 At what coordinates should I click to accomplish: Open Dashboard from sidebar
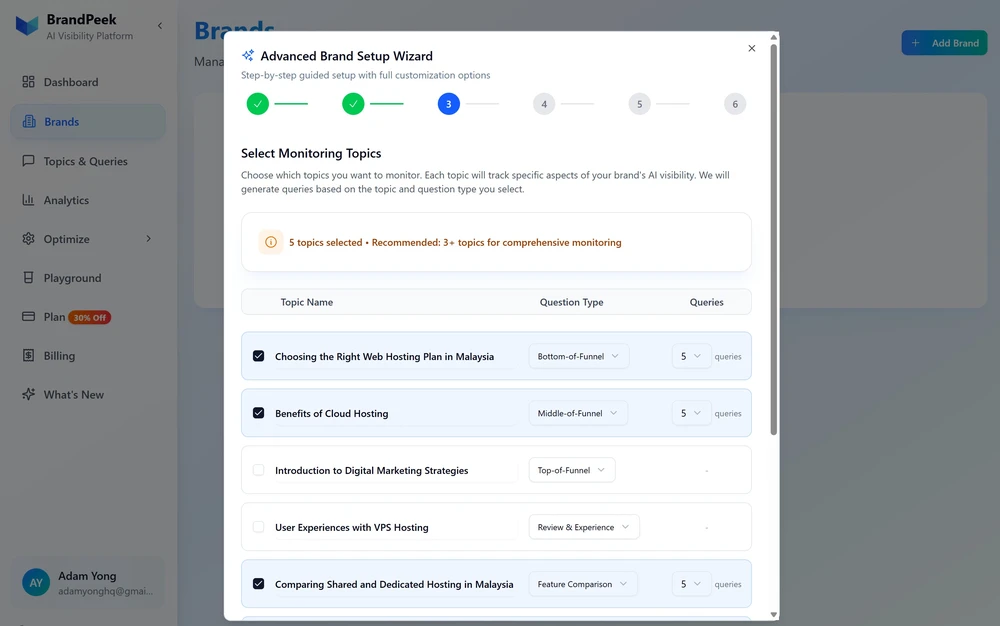point(88,82)
